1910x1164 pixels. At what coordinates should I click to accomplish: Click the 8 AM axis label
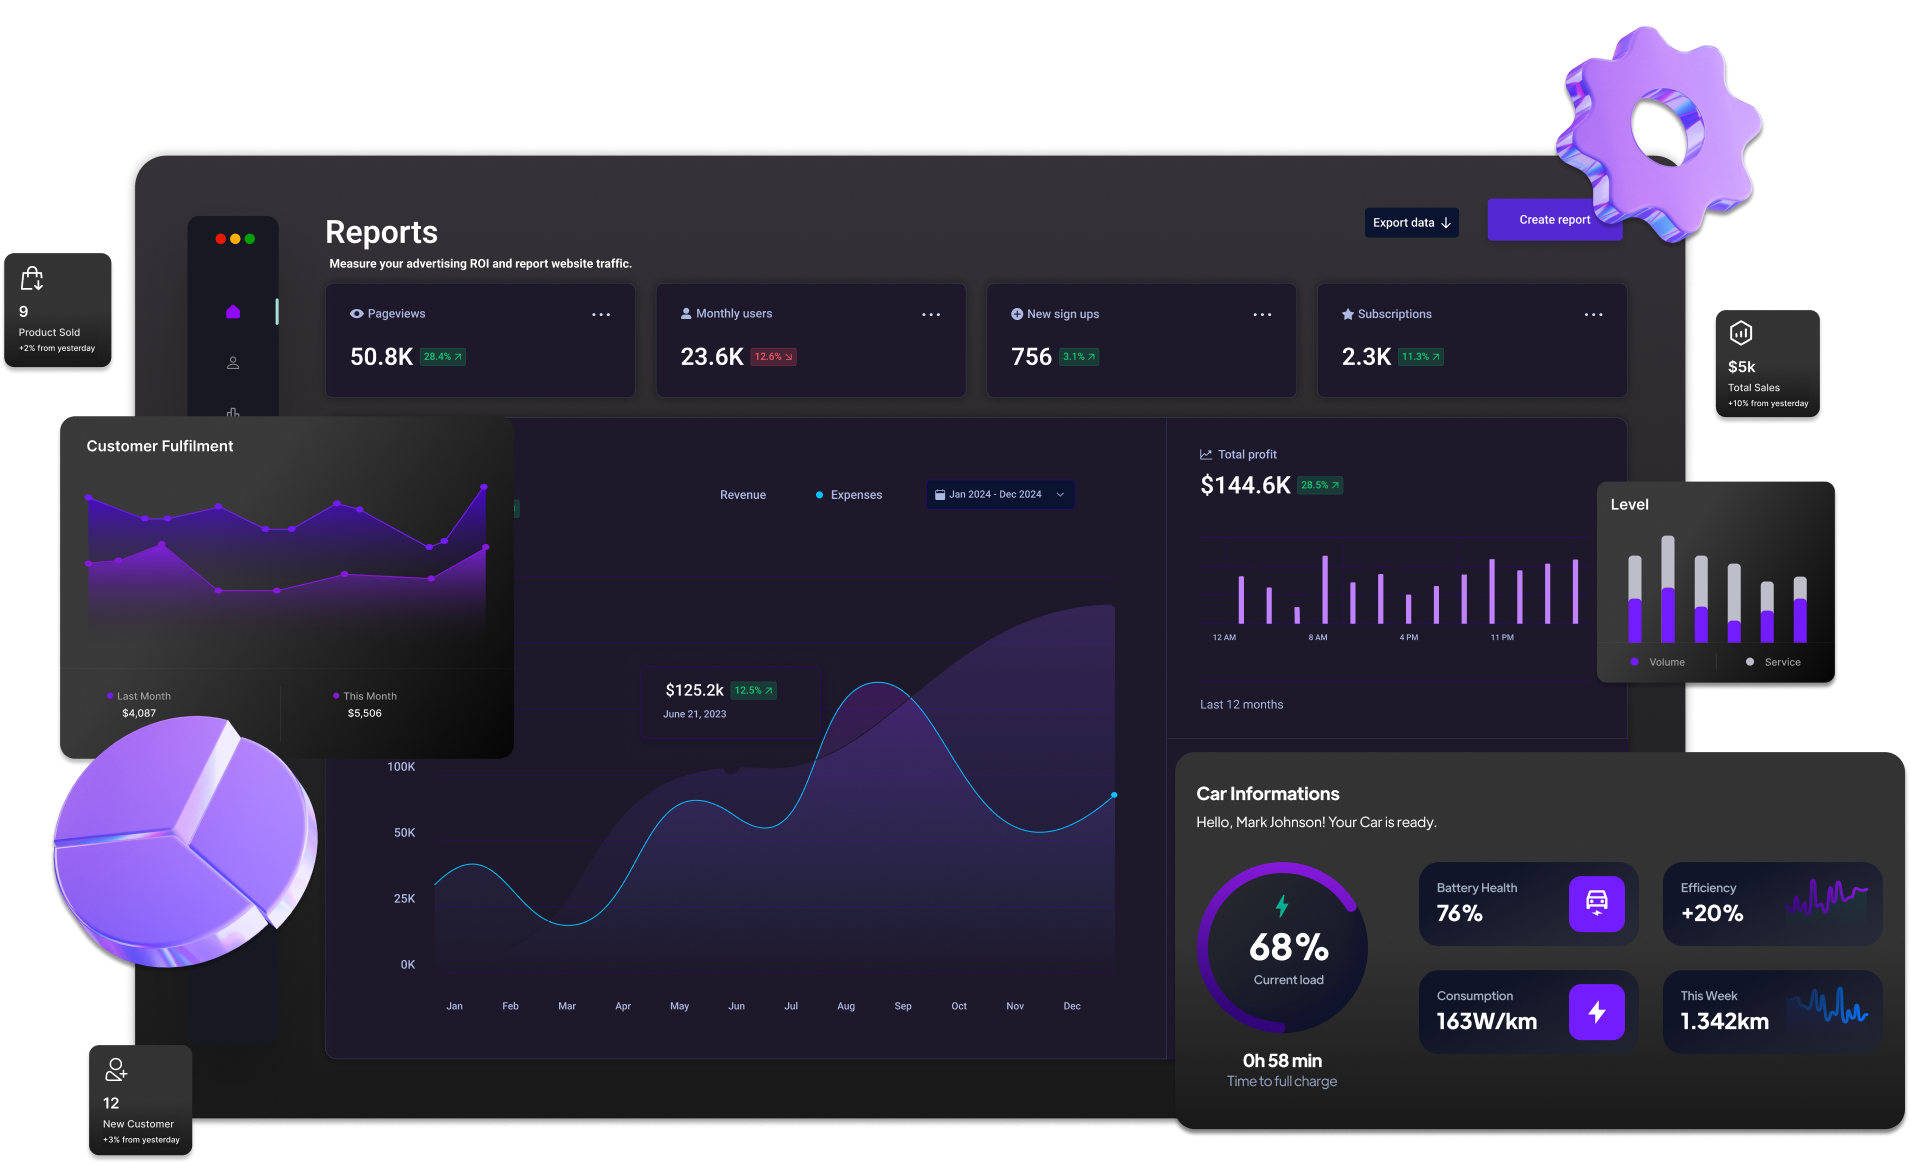pyautogui.click(x=1318, y=637)
